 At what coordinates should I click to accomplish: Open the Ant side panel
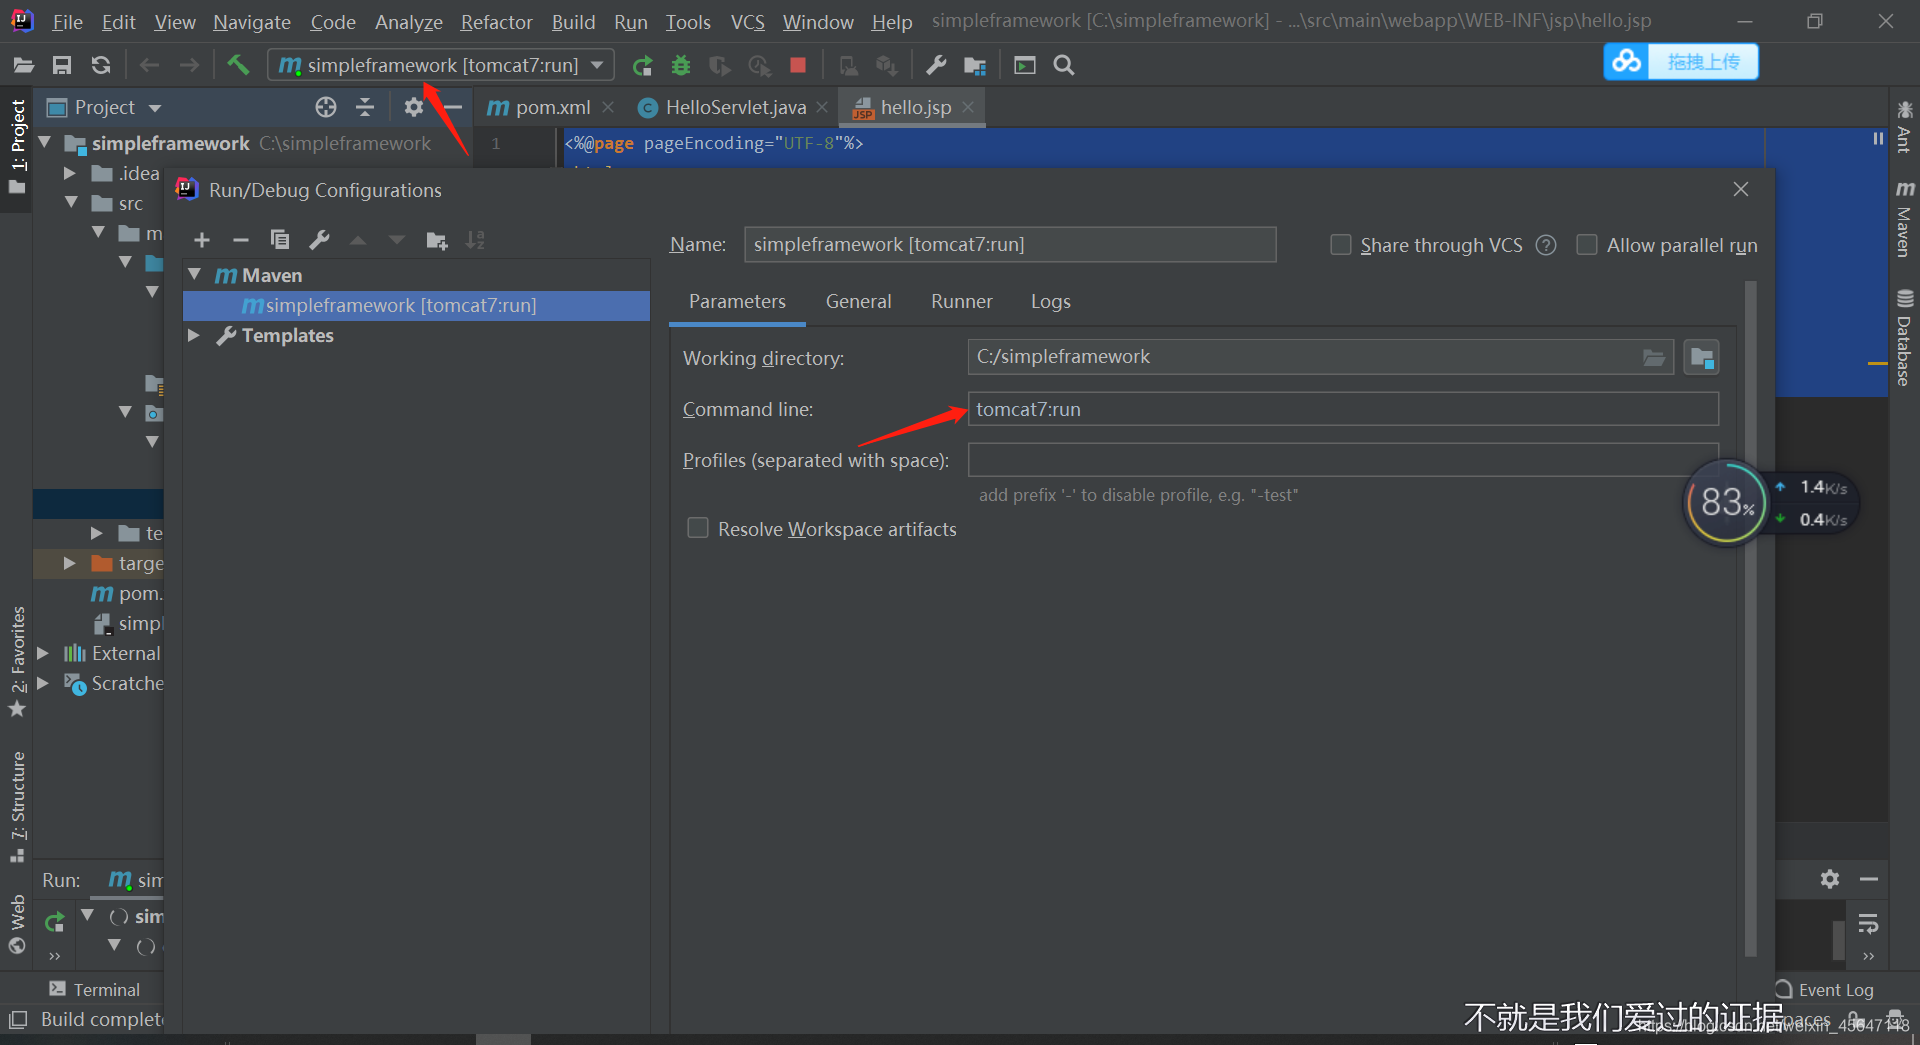[1904, 126]
